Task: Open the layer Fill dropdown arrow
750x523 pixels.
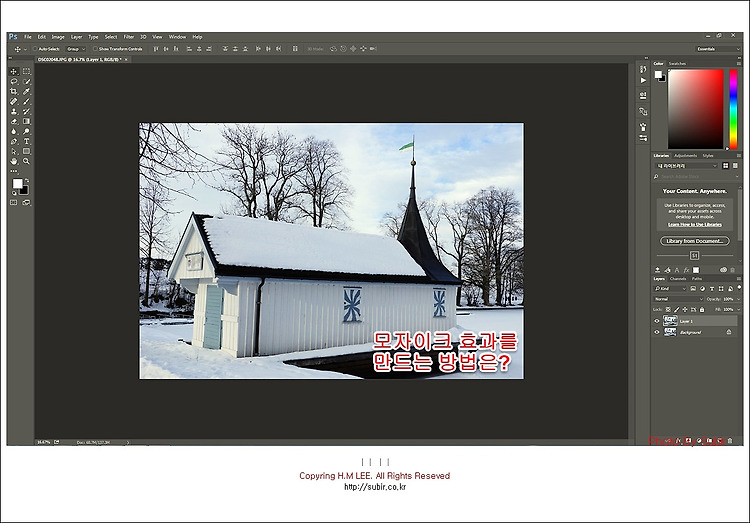Action: tap(739, 310)
